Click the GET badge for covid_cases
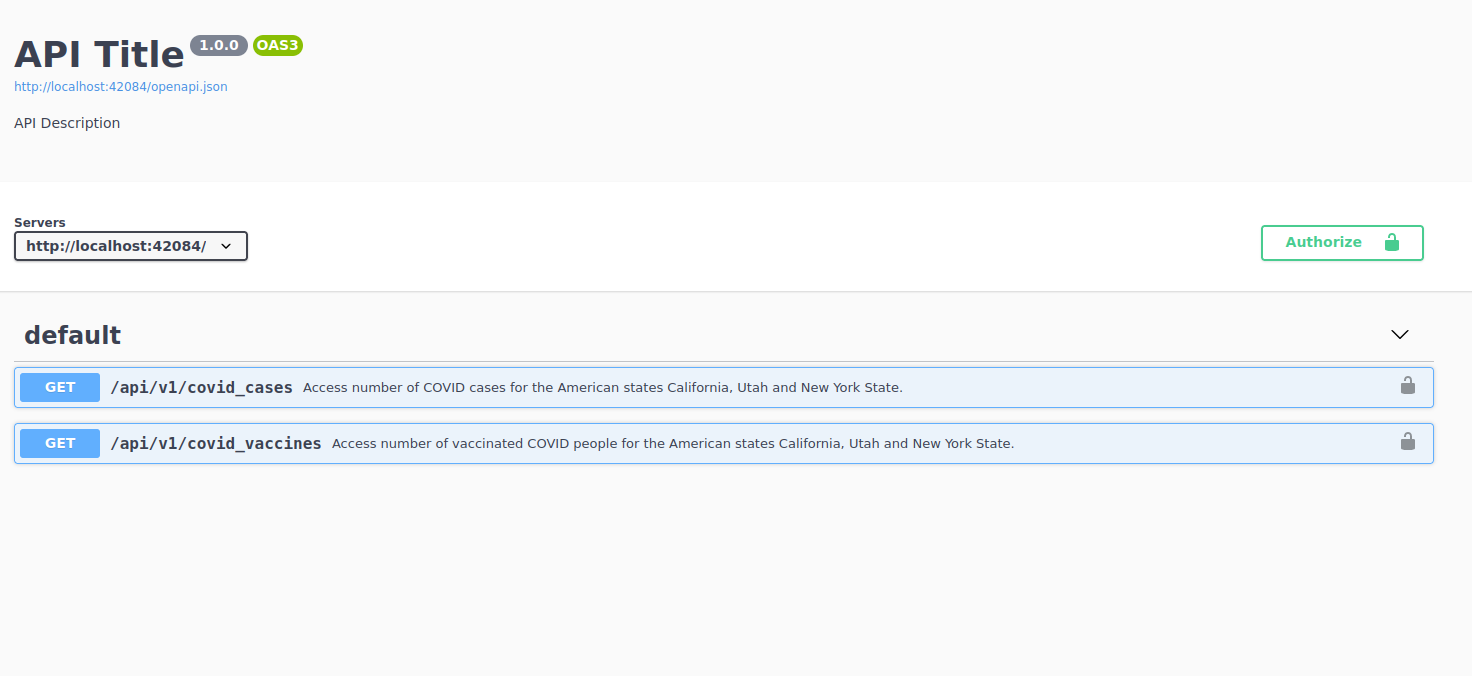This screenshot has width=1472, height=676. click(60, 387)
